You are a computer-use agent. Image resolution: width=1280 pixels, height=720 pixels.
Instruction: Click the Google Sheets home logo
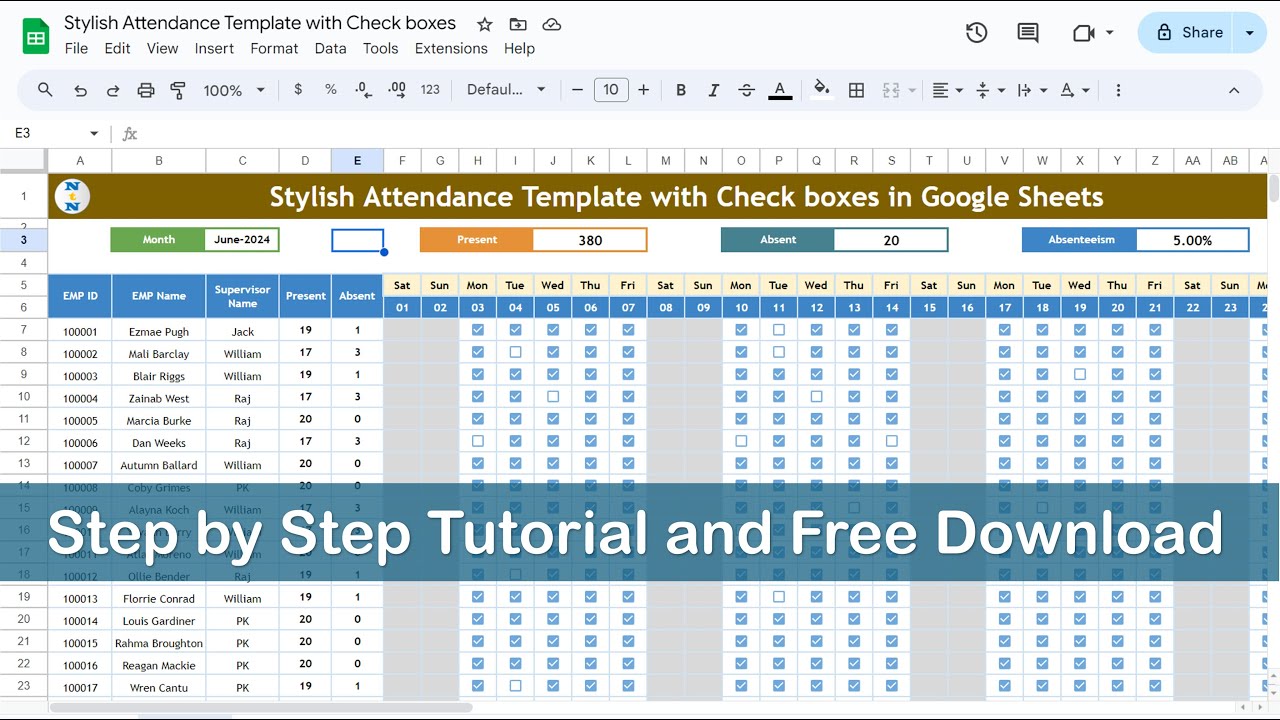(36, 37)
